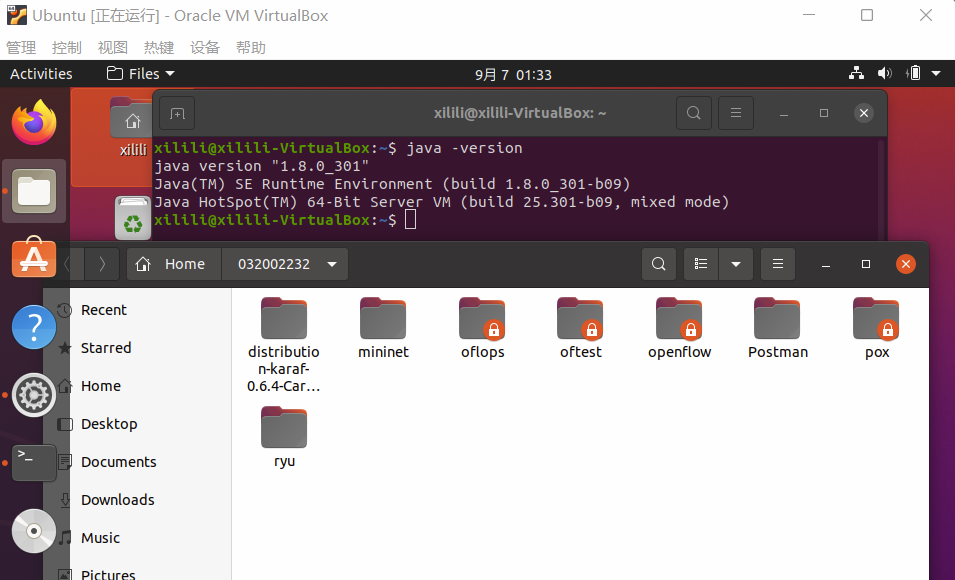Image resolution: width=955 pixels, height=580 pixels.
Task: Open the system menu arrow in top bar
Action: tap(936, 74)
